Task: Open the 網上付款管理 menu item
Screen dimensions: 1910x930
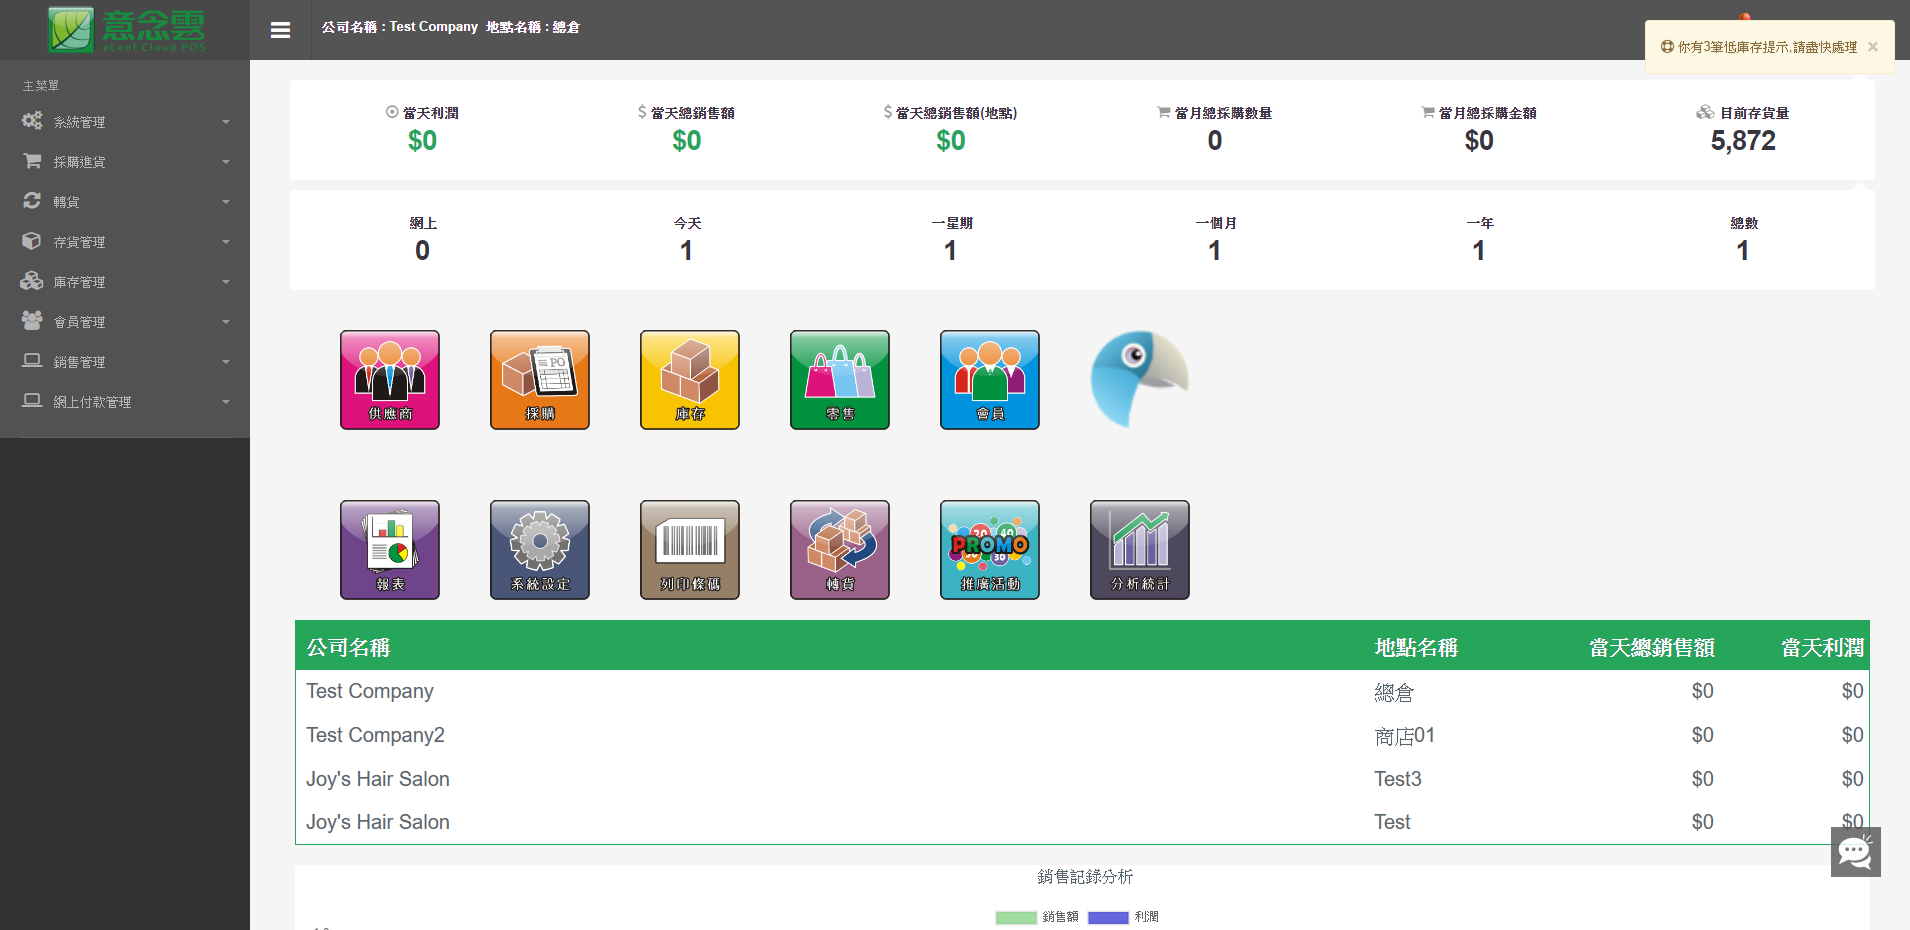Action: (125, 402)
